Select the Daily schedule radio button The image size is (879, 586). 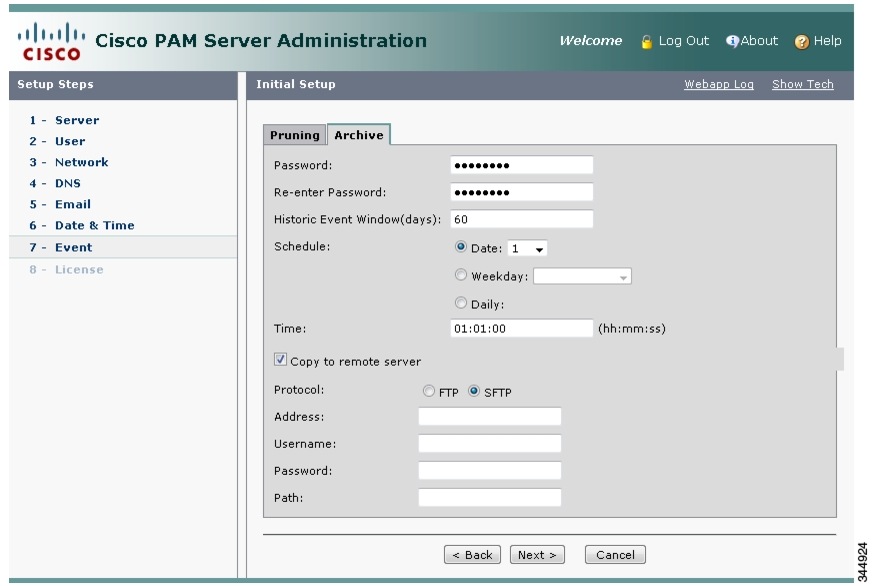click(461, 303)
